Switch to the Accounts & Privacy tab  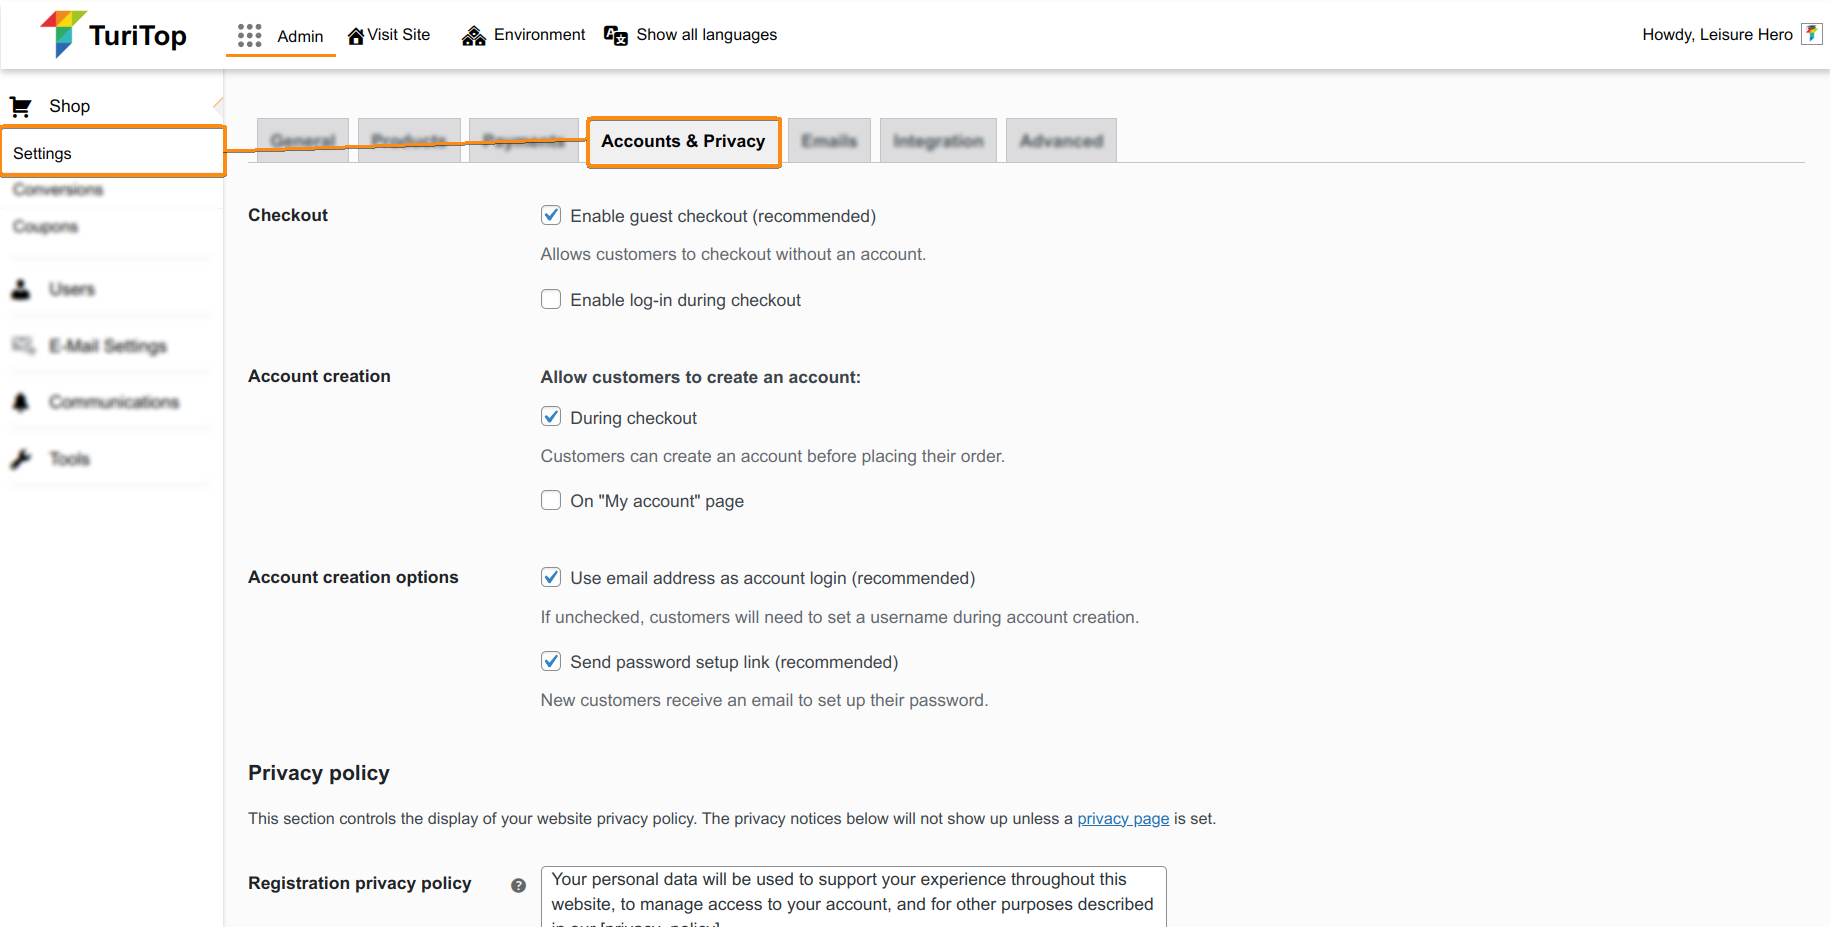coord(683,142)
